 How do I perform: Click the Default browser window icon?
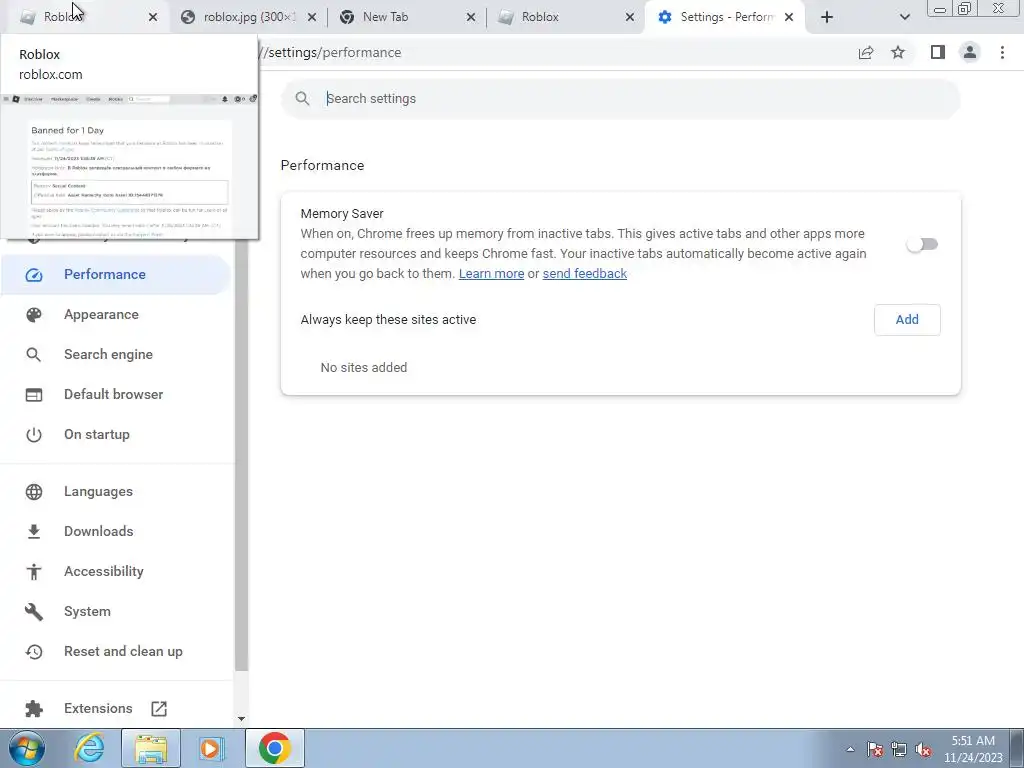[34, 395]
